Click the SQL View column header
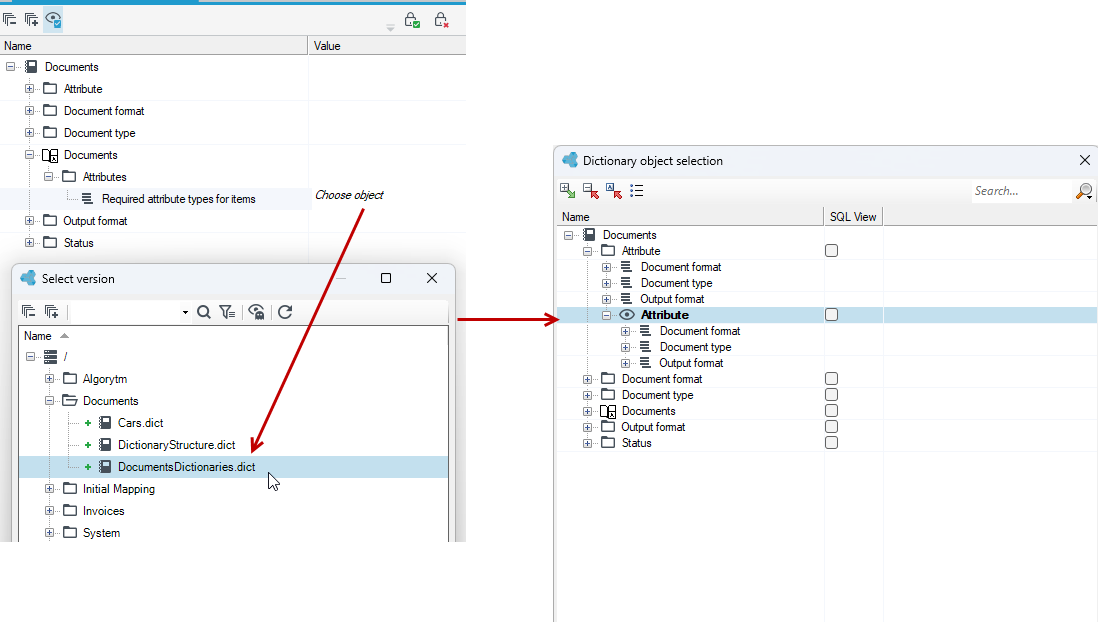 click(853, 217)
